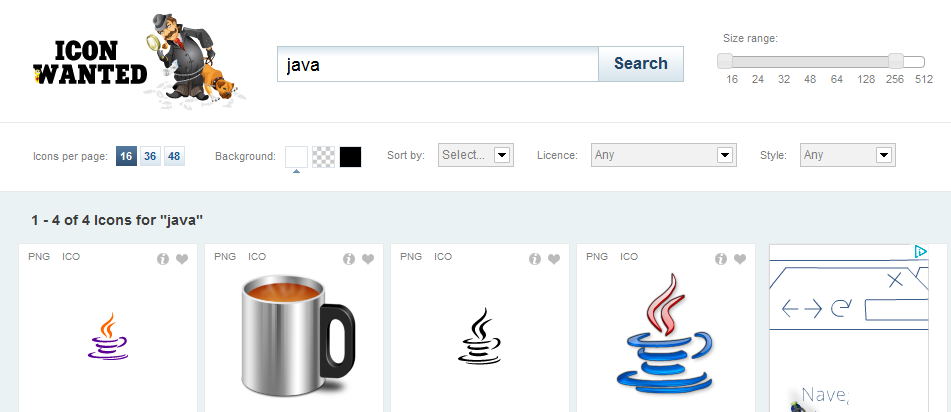951x412 pixels.
Task: Set icons per page to 36
Action: [150, 156]
